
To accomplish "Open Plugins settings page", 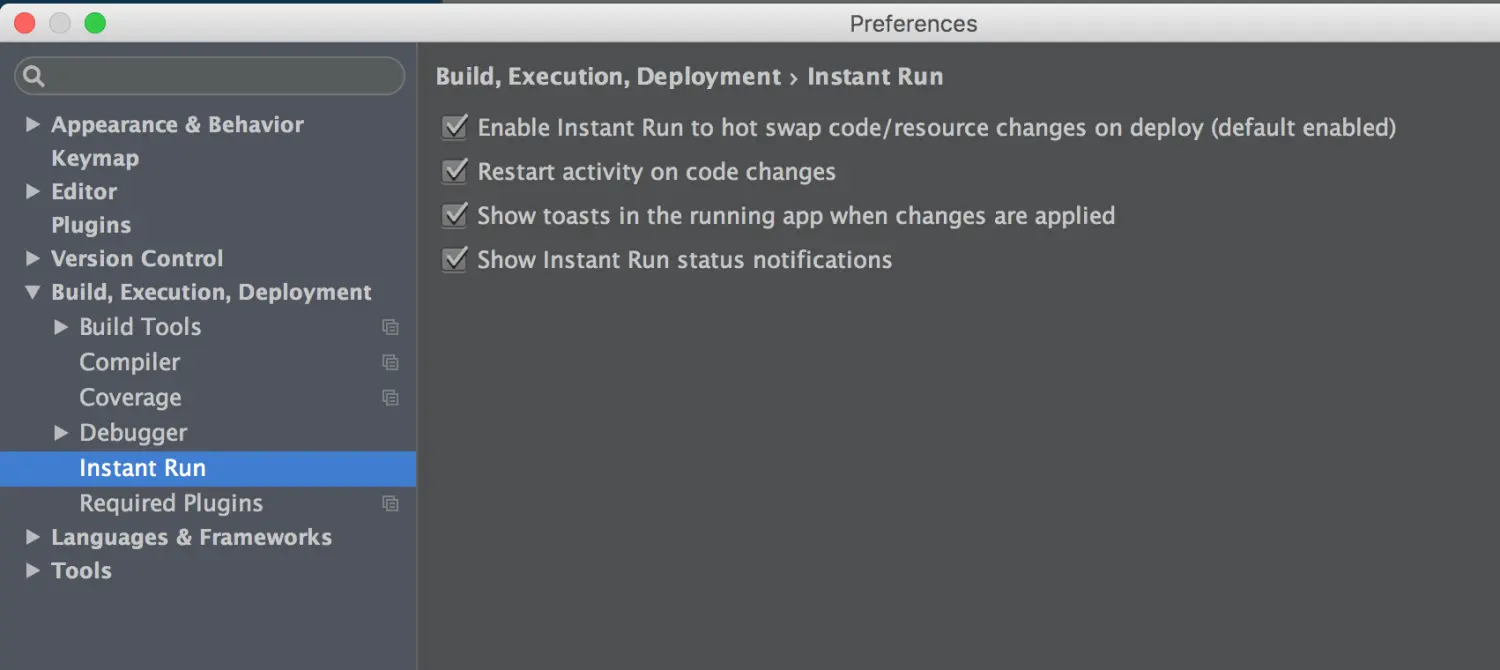I will 91,225.
